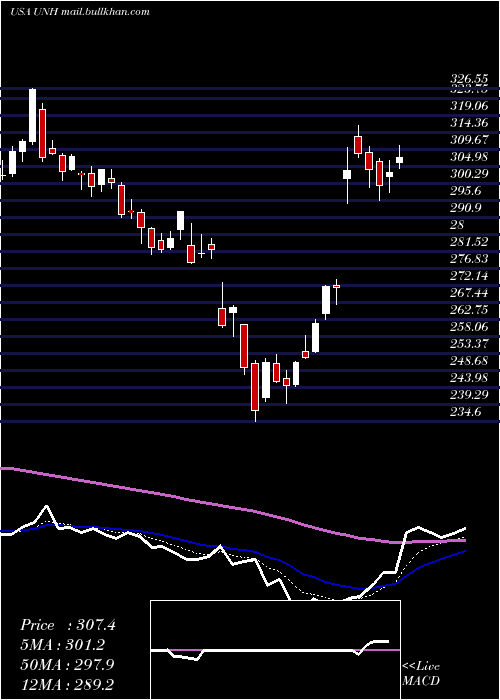Click the '5MA : 301.2' readout
This screenshot has width=500, height=700.
coord(62,645)
